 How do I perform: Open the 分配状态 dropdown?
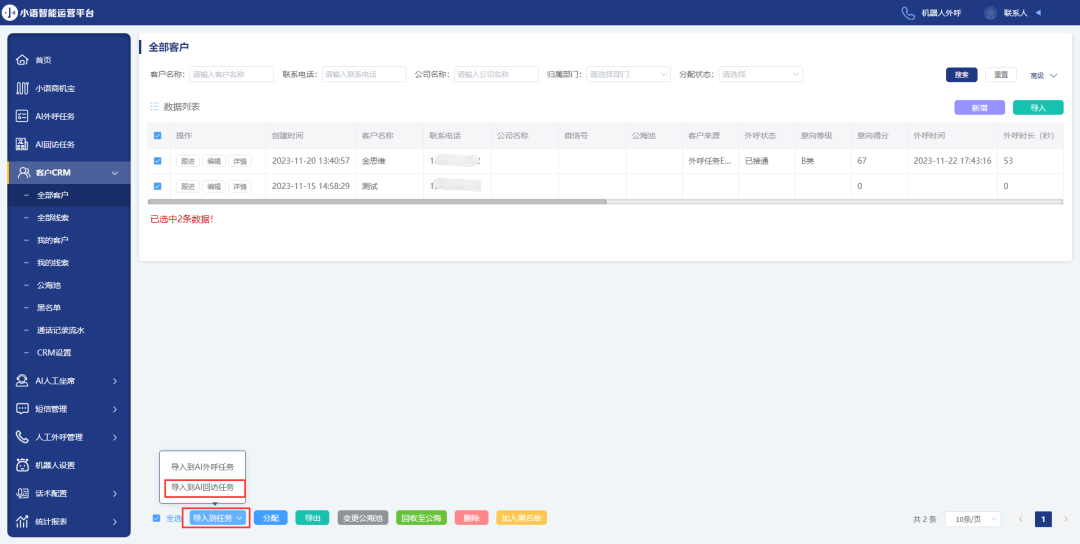tap(760, 74)
